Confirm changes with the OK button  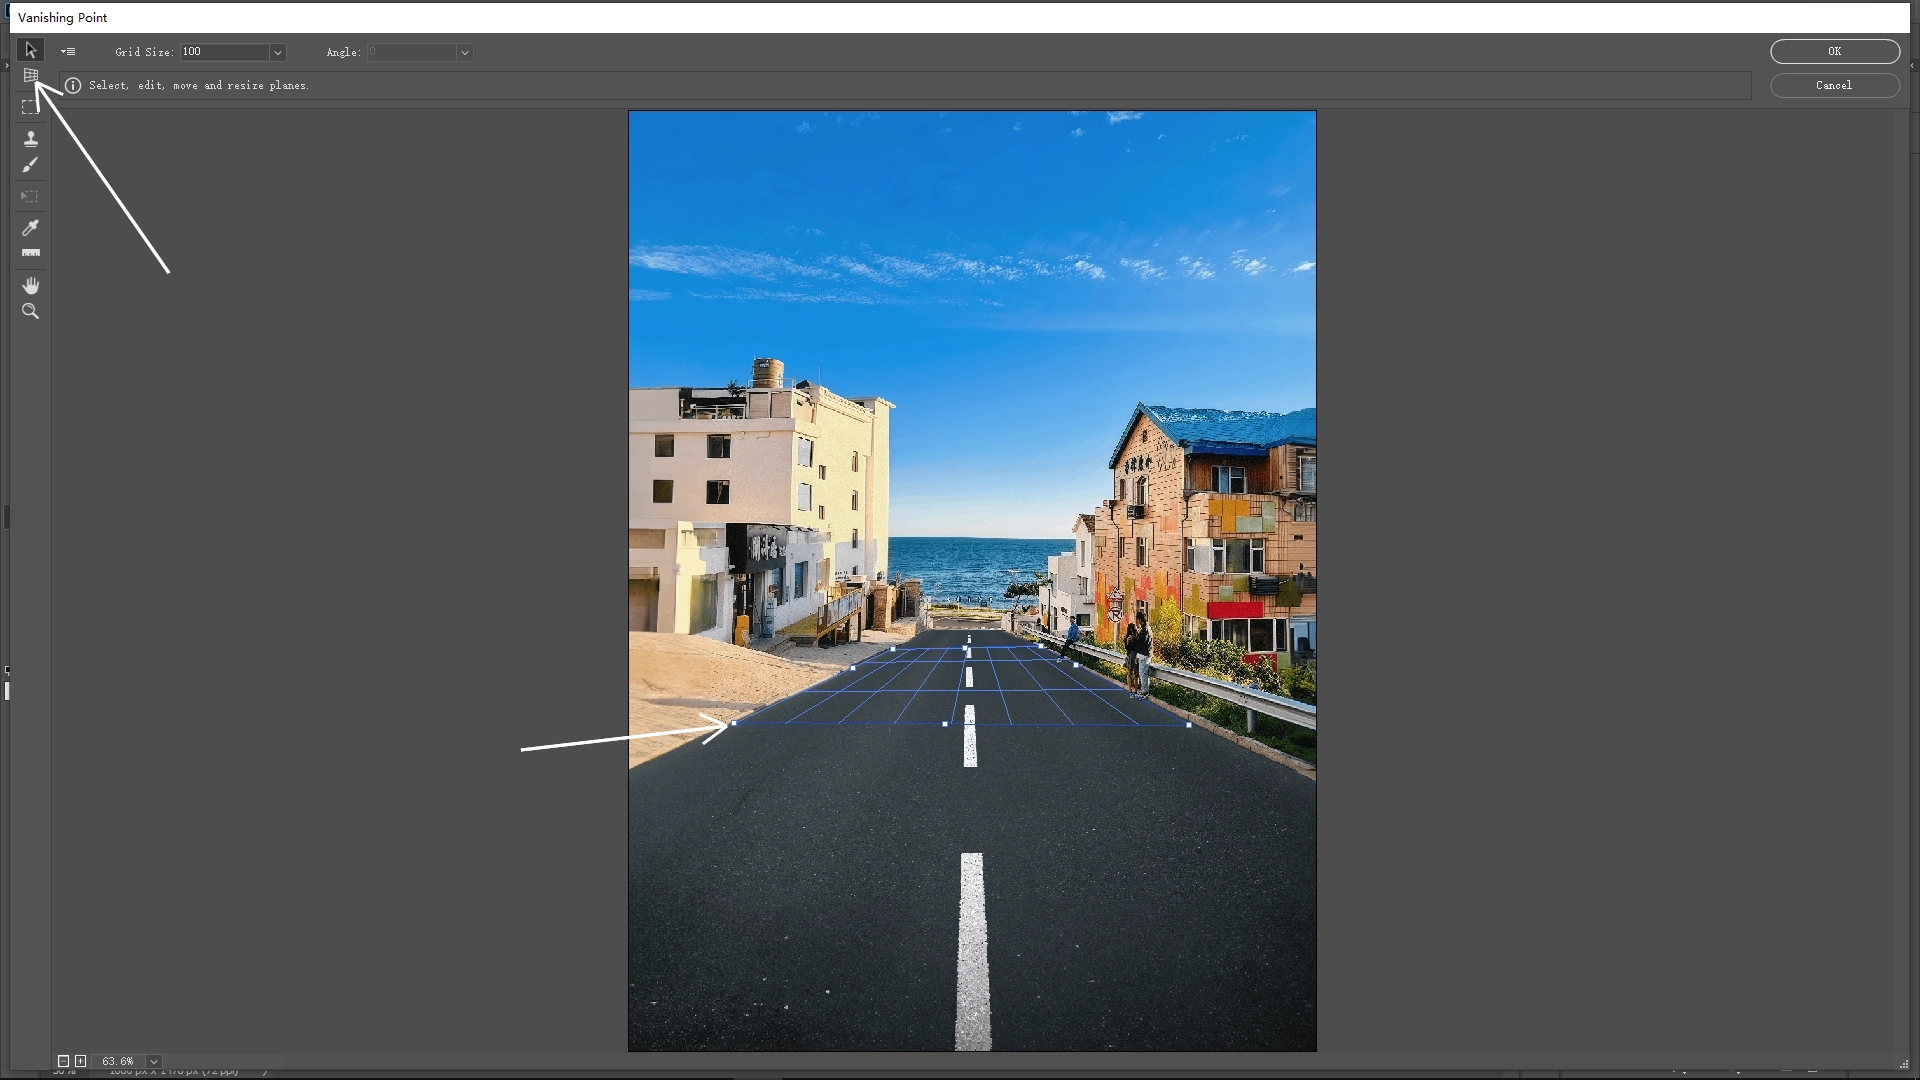point(1834,51)
